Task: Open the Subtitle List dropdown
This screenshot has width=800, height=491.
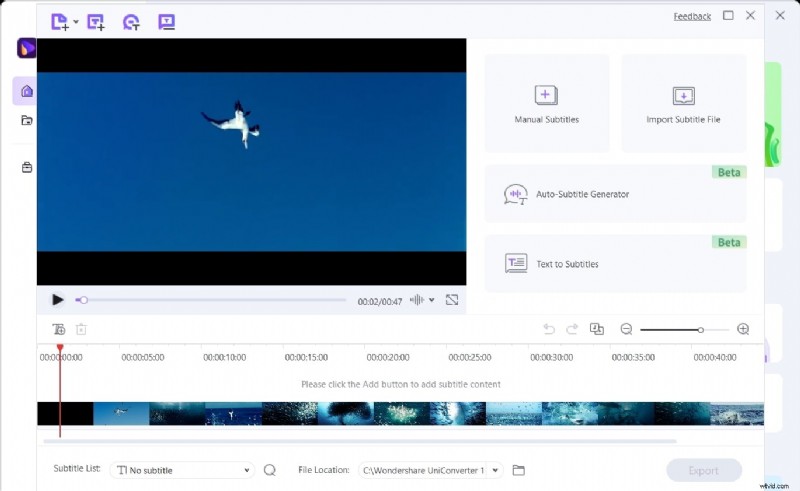Action: click(182, 470)
